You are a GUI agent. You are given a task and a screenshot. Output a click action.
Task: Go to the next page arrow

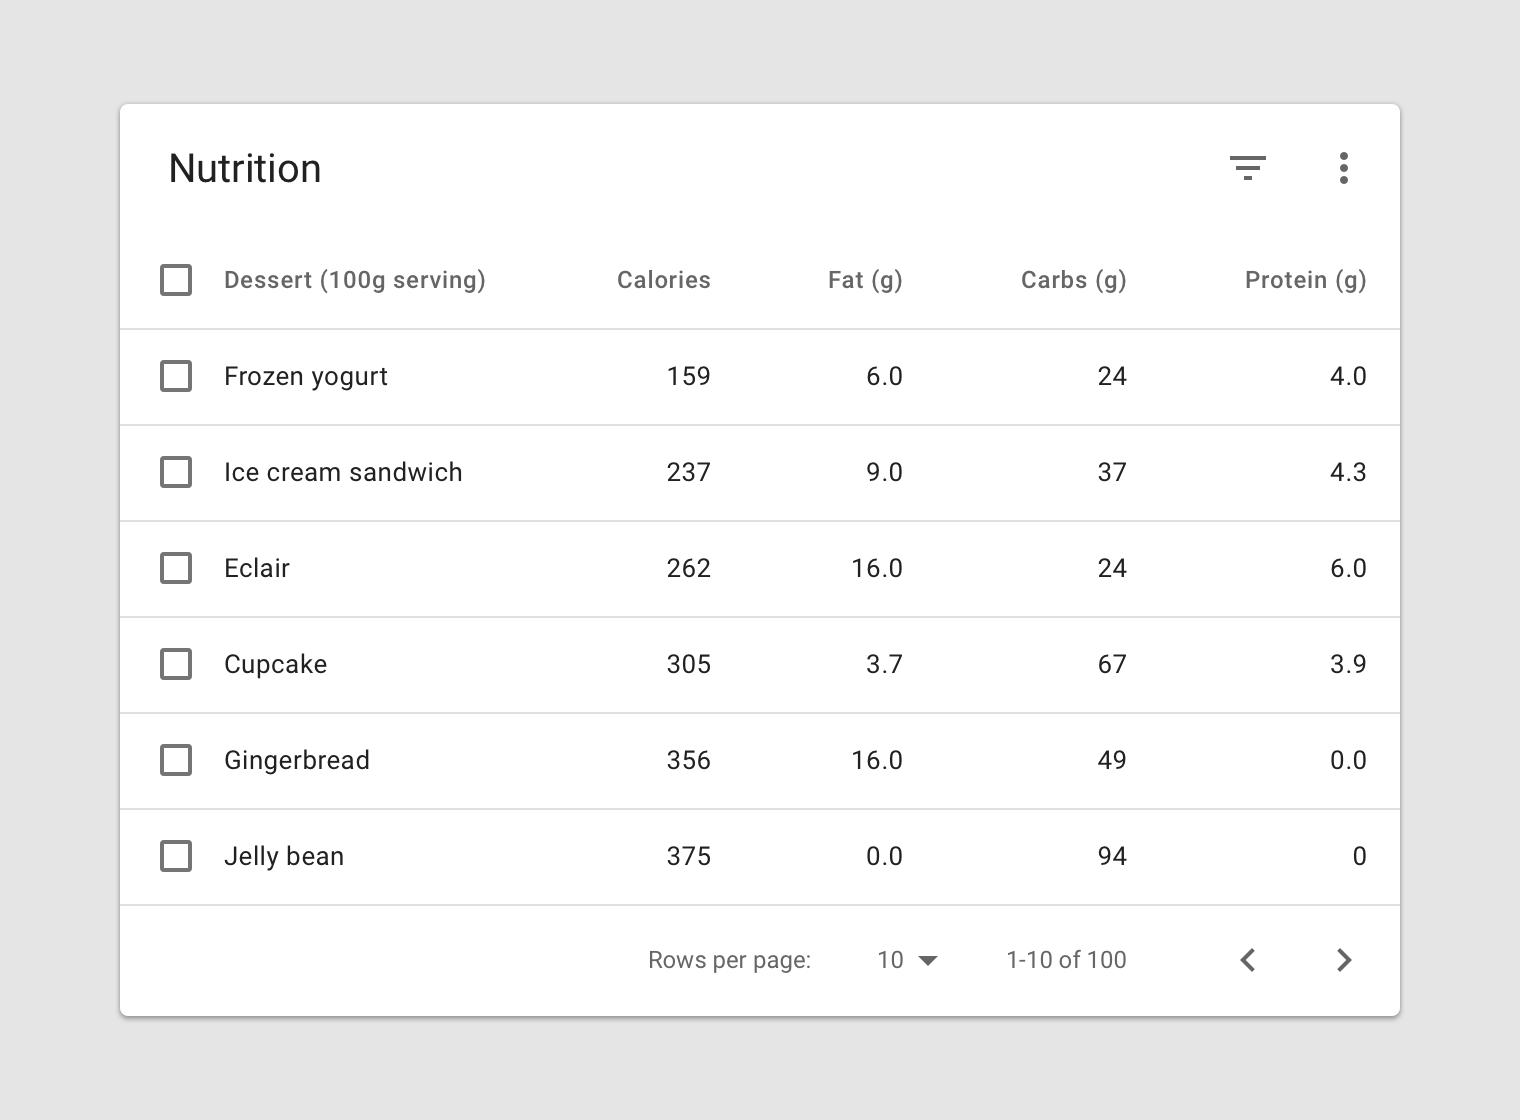(1343, 960)
